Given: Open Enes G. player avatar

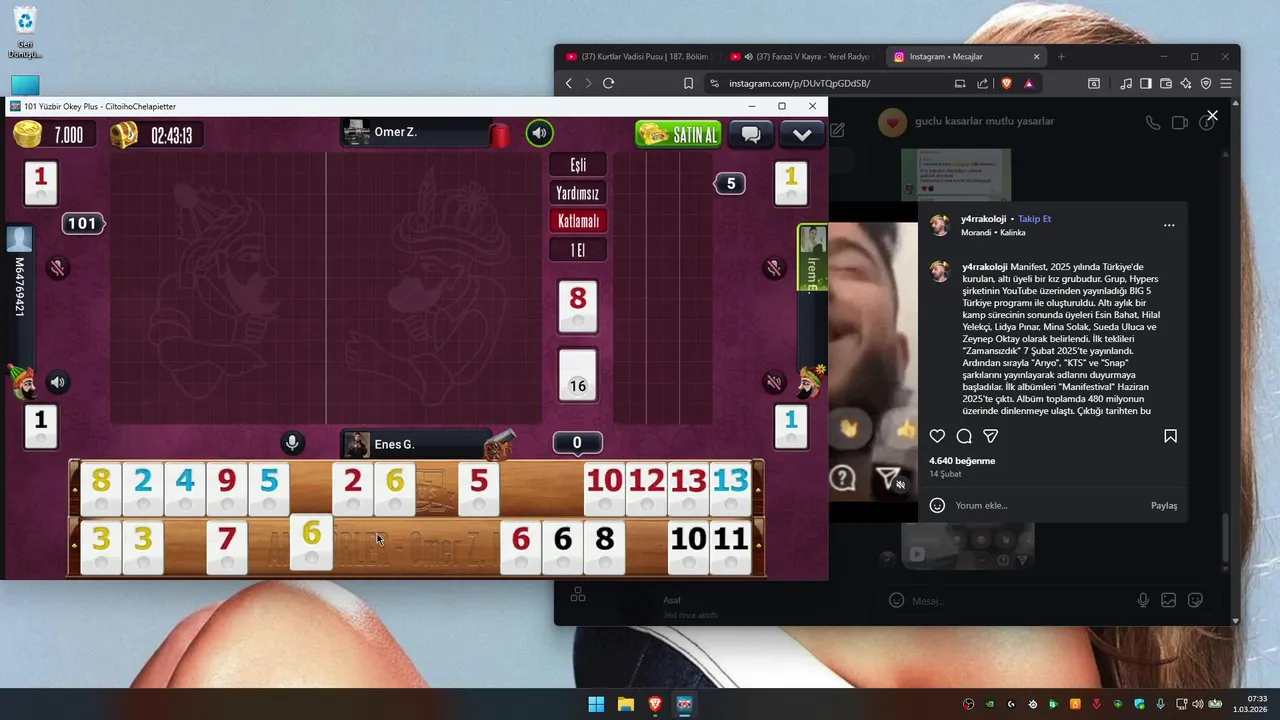Looking at the screenshot, I should 357,444.
